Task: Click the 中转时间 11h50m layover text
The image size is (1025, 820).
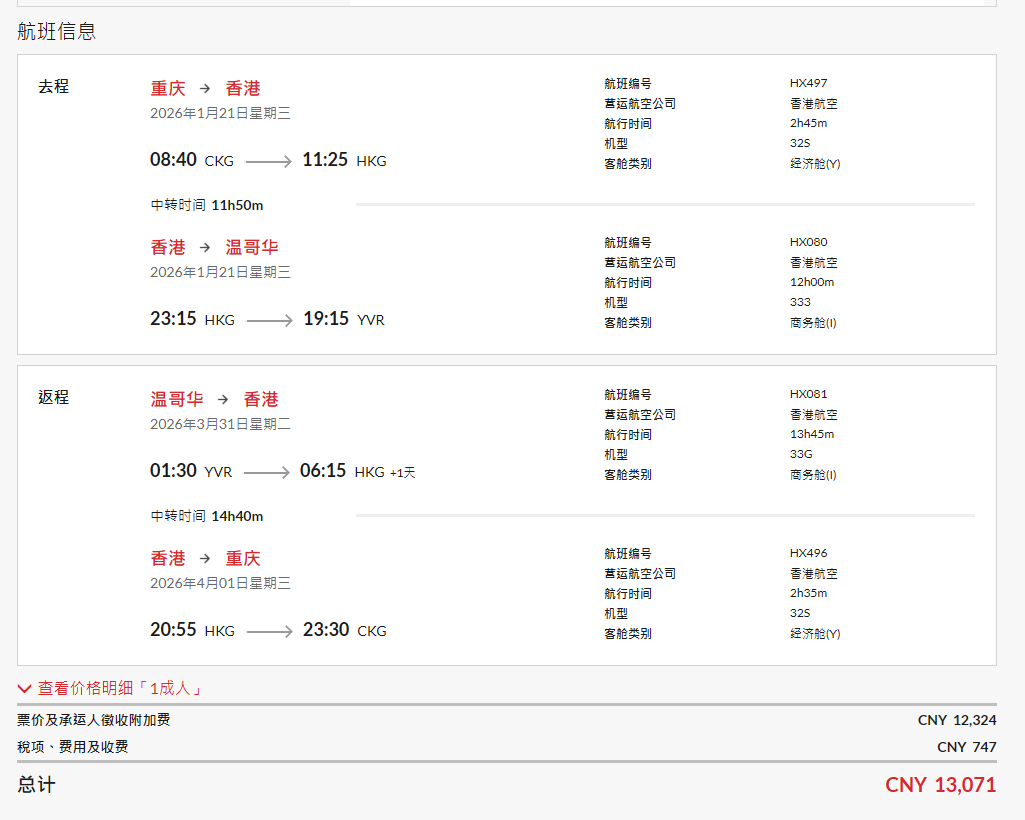Action: pos(207,205)
